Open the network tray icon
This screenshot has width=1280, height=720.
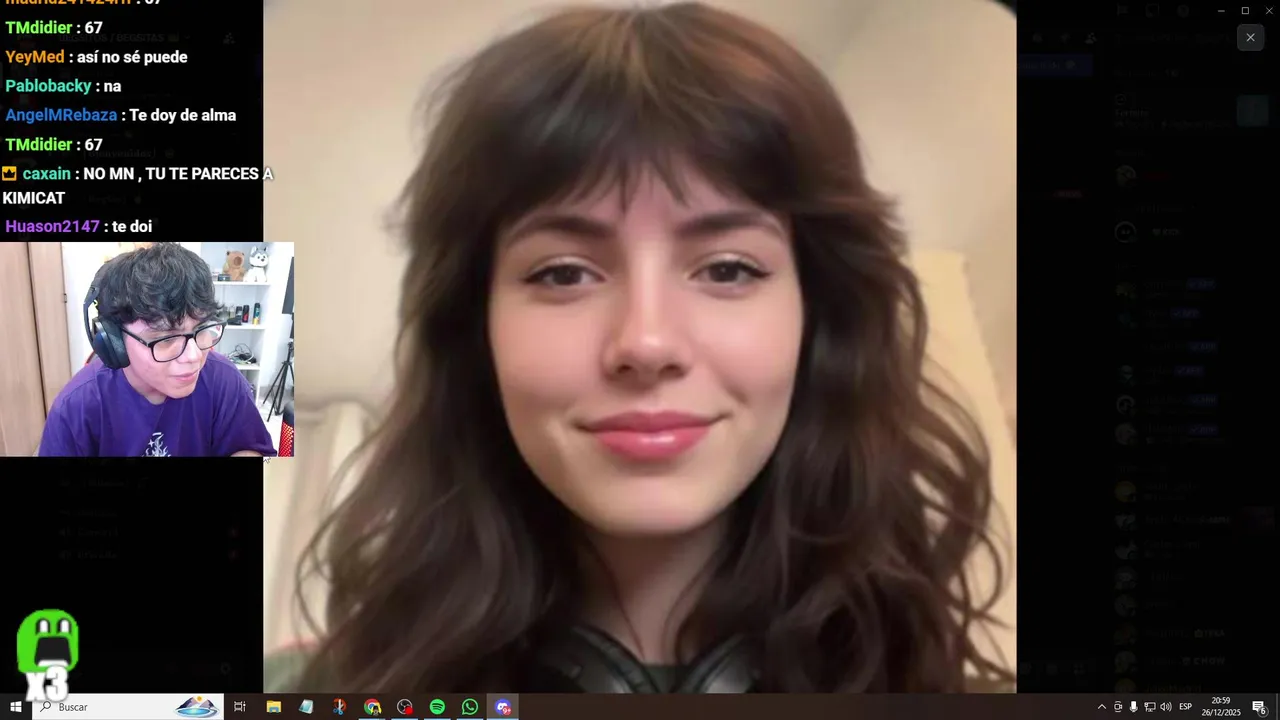(1149, 707)
